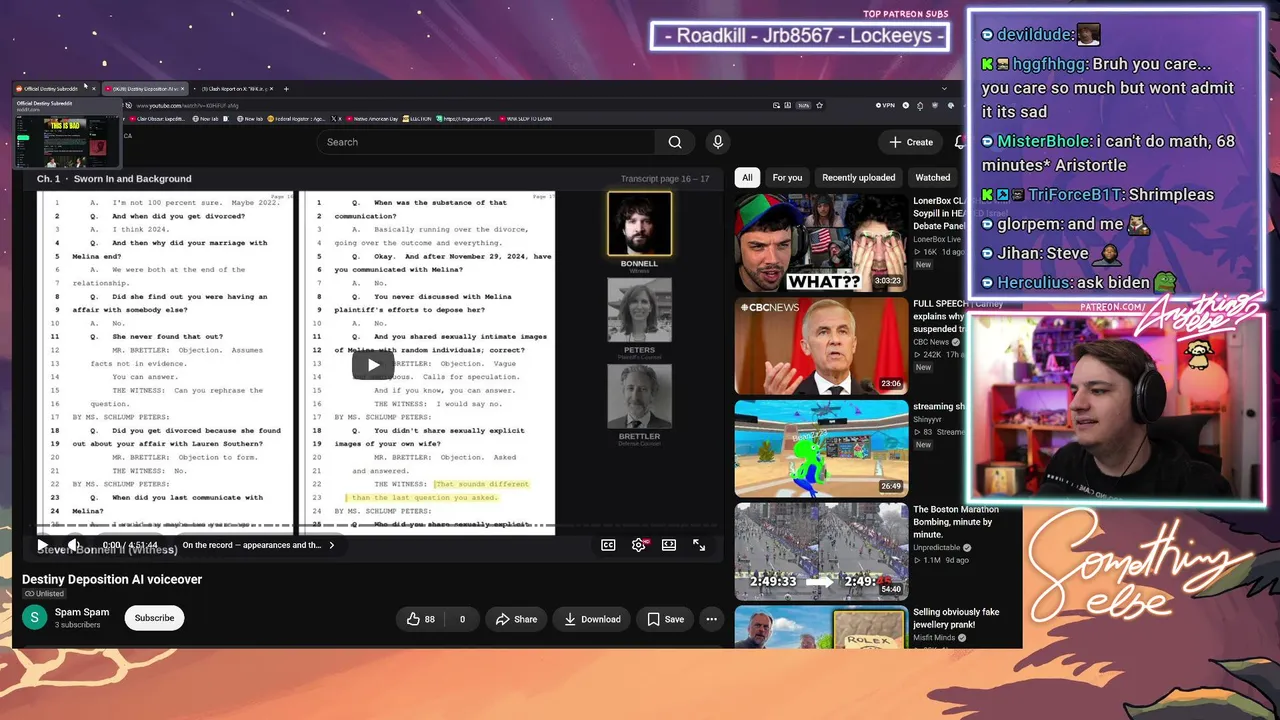Open the 'WAR SLOP TO LEARN' bookmark
Viewport: 1280px width, 720px height.
pos(525,119)
